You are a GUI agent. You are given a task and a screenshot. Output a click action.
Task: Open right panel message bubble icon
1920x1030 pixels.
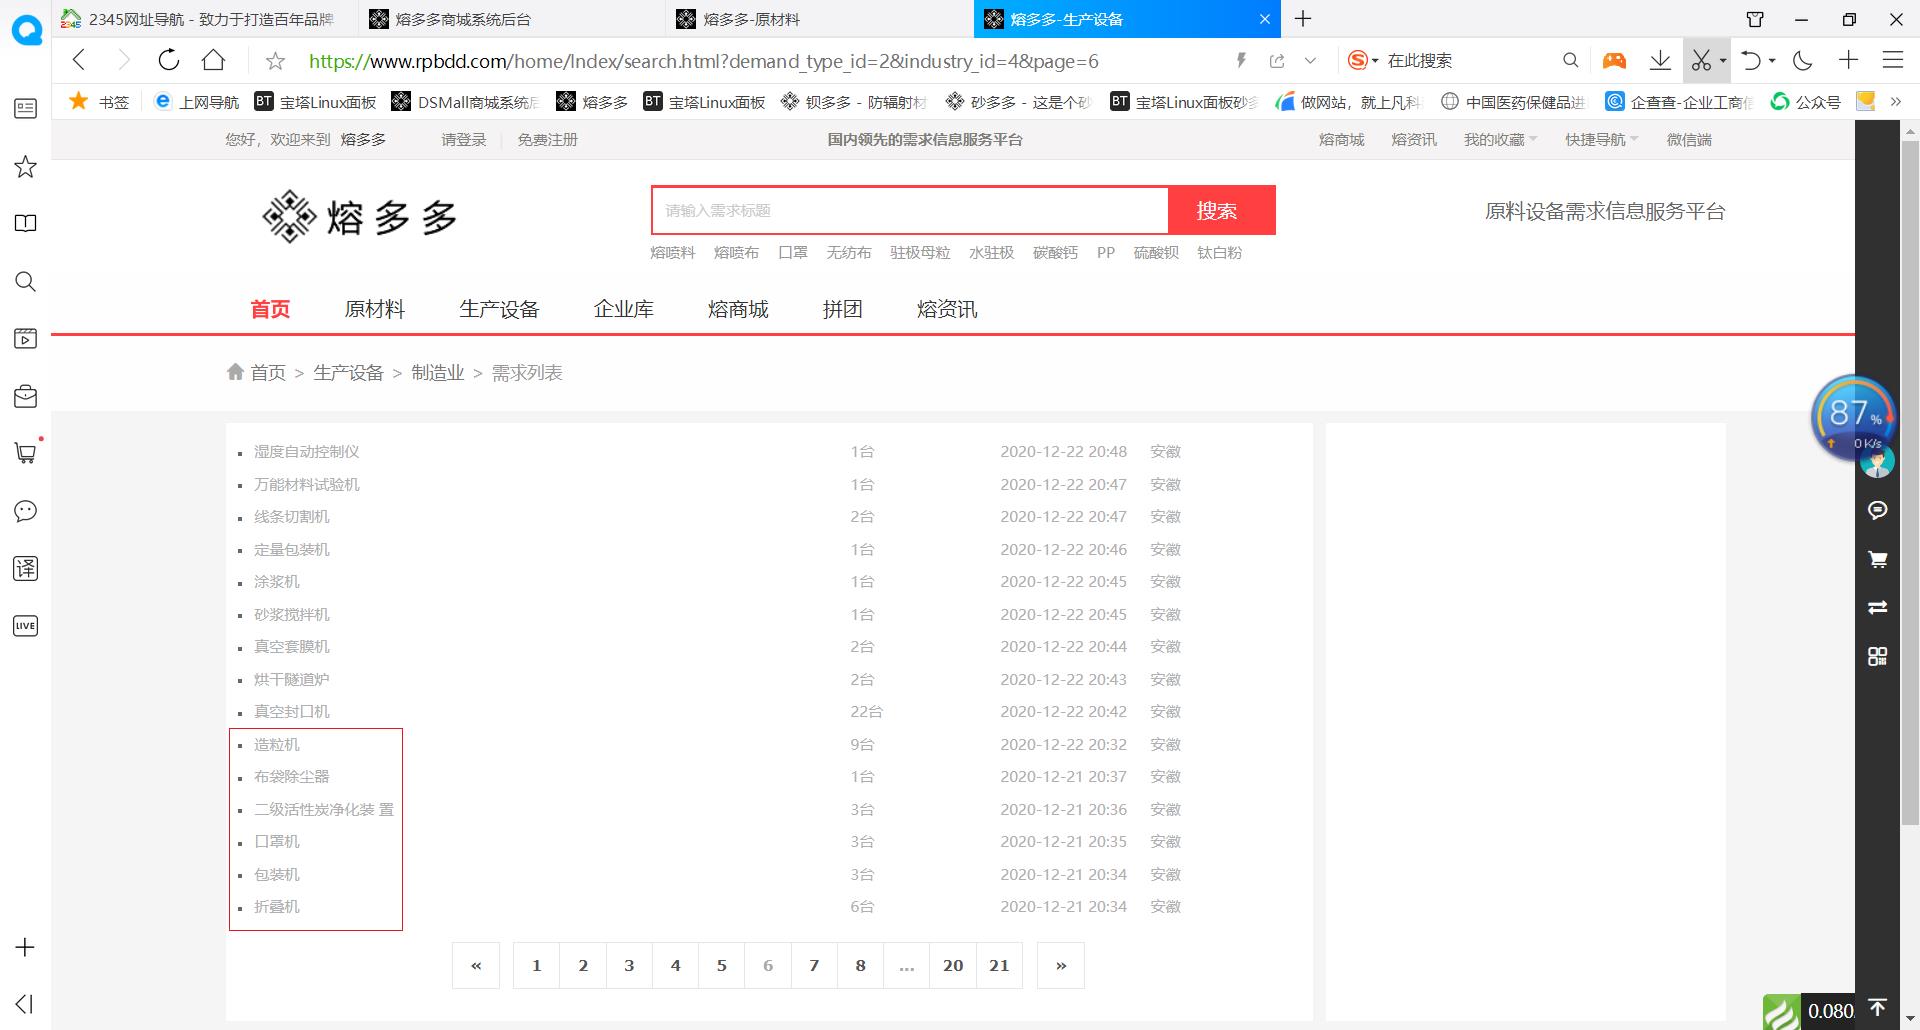coord(1877,510)
